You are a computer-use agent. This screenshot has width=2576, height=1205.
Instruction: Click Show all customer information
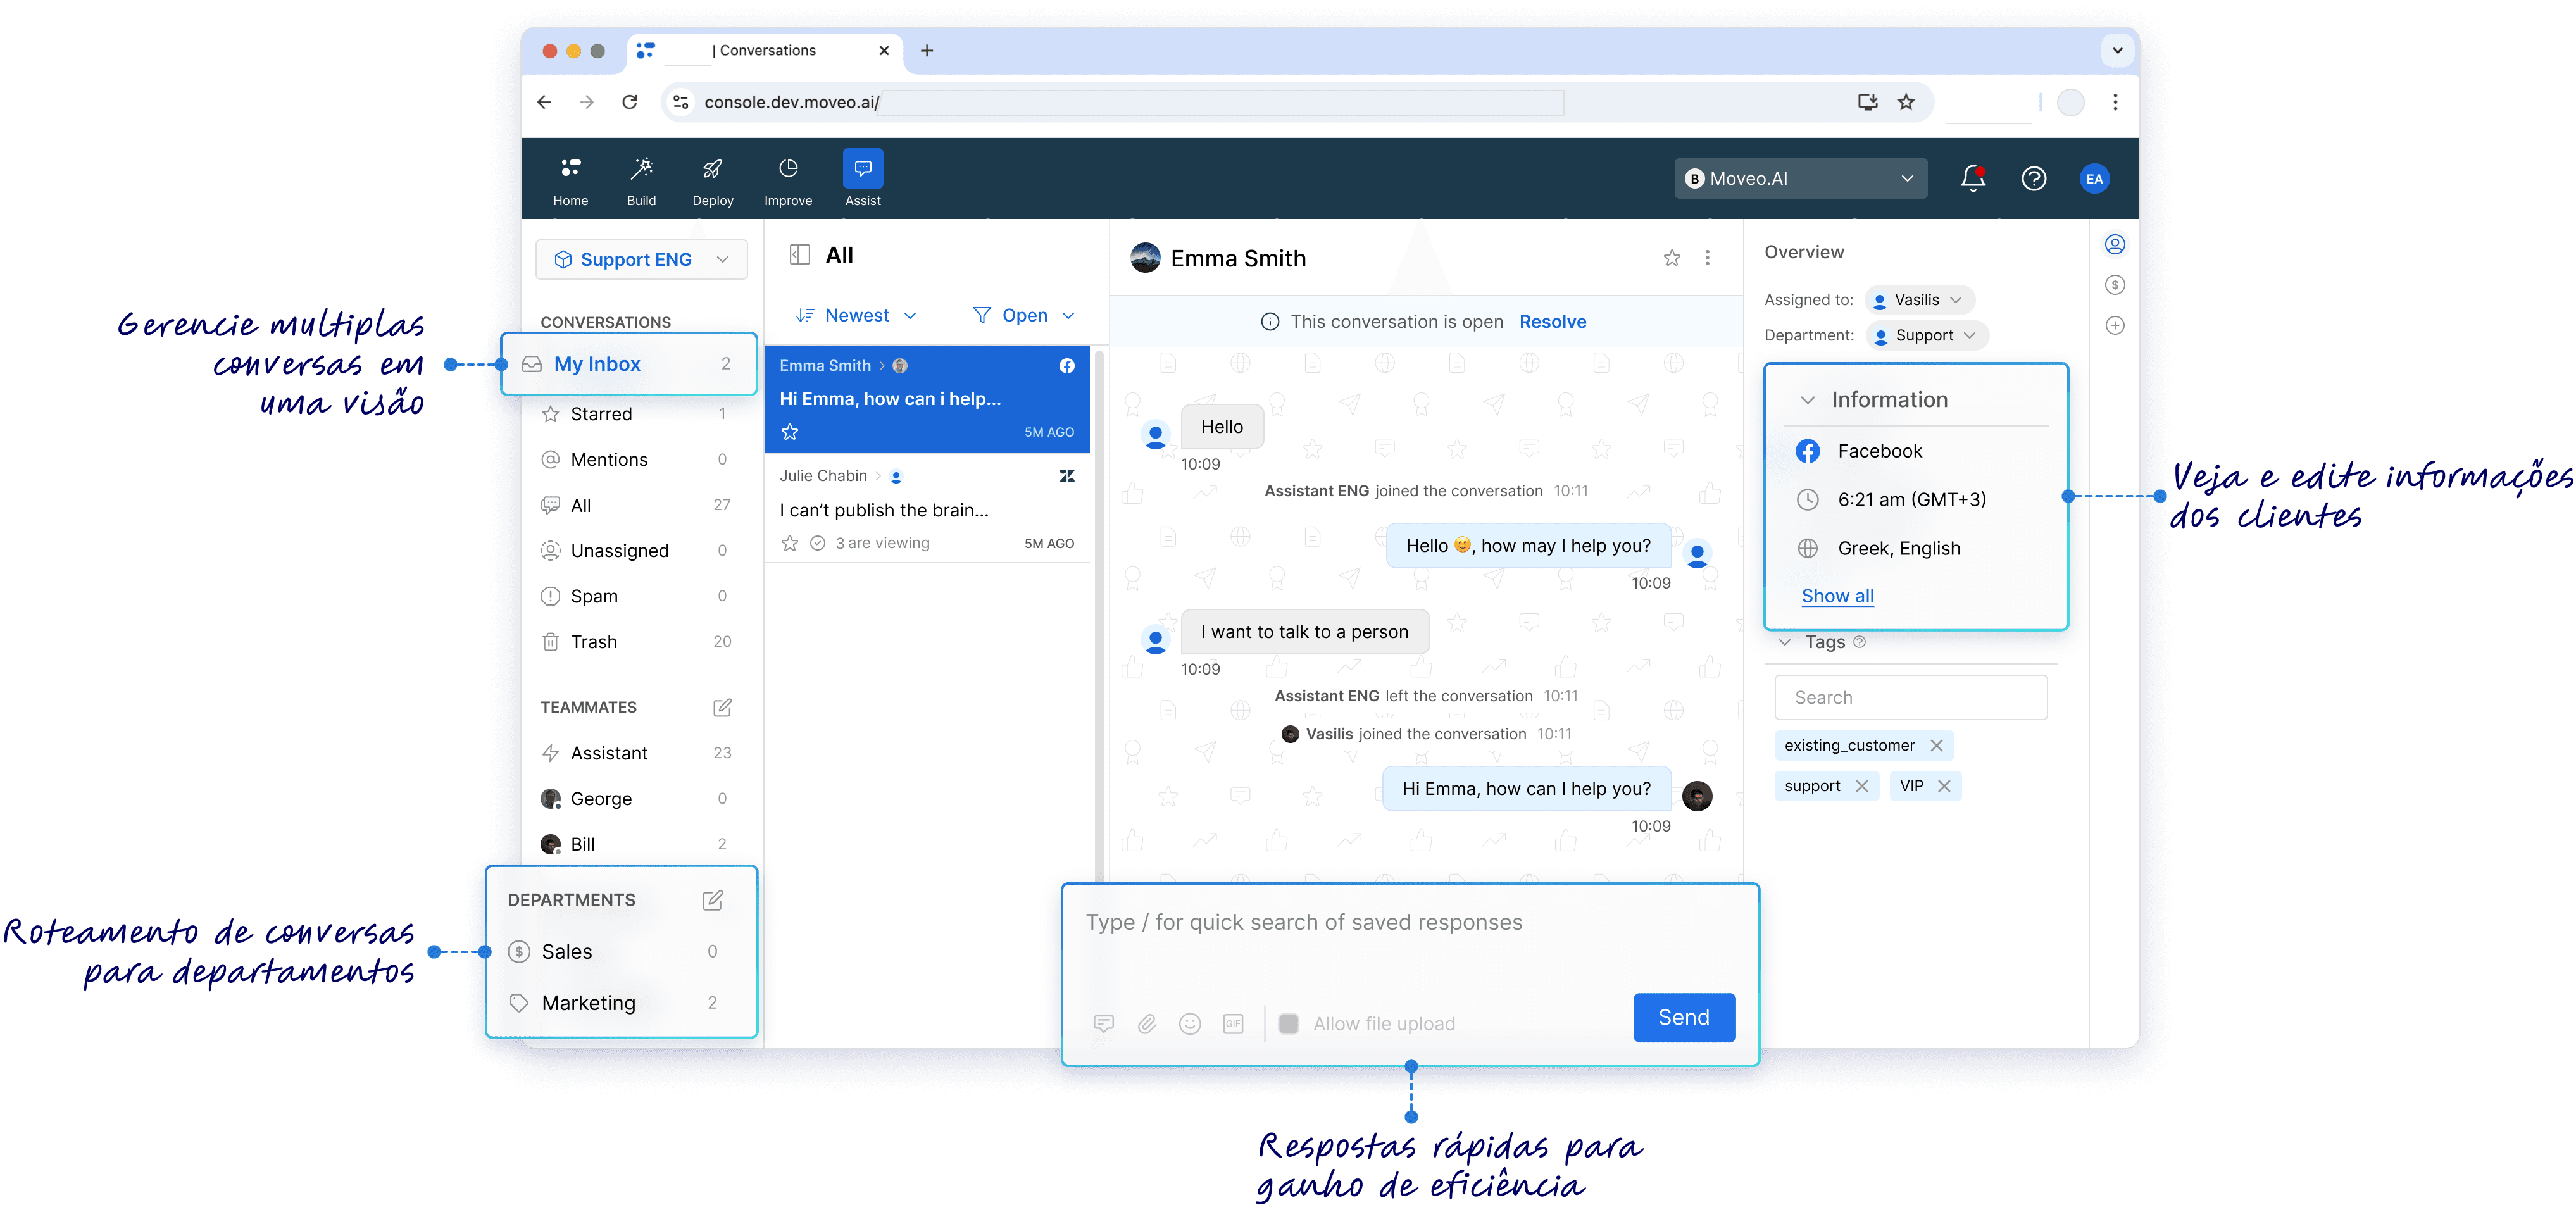point(1836,595)
